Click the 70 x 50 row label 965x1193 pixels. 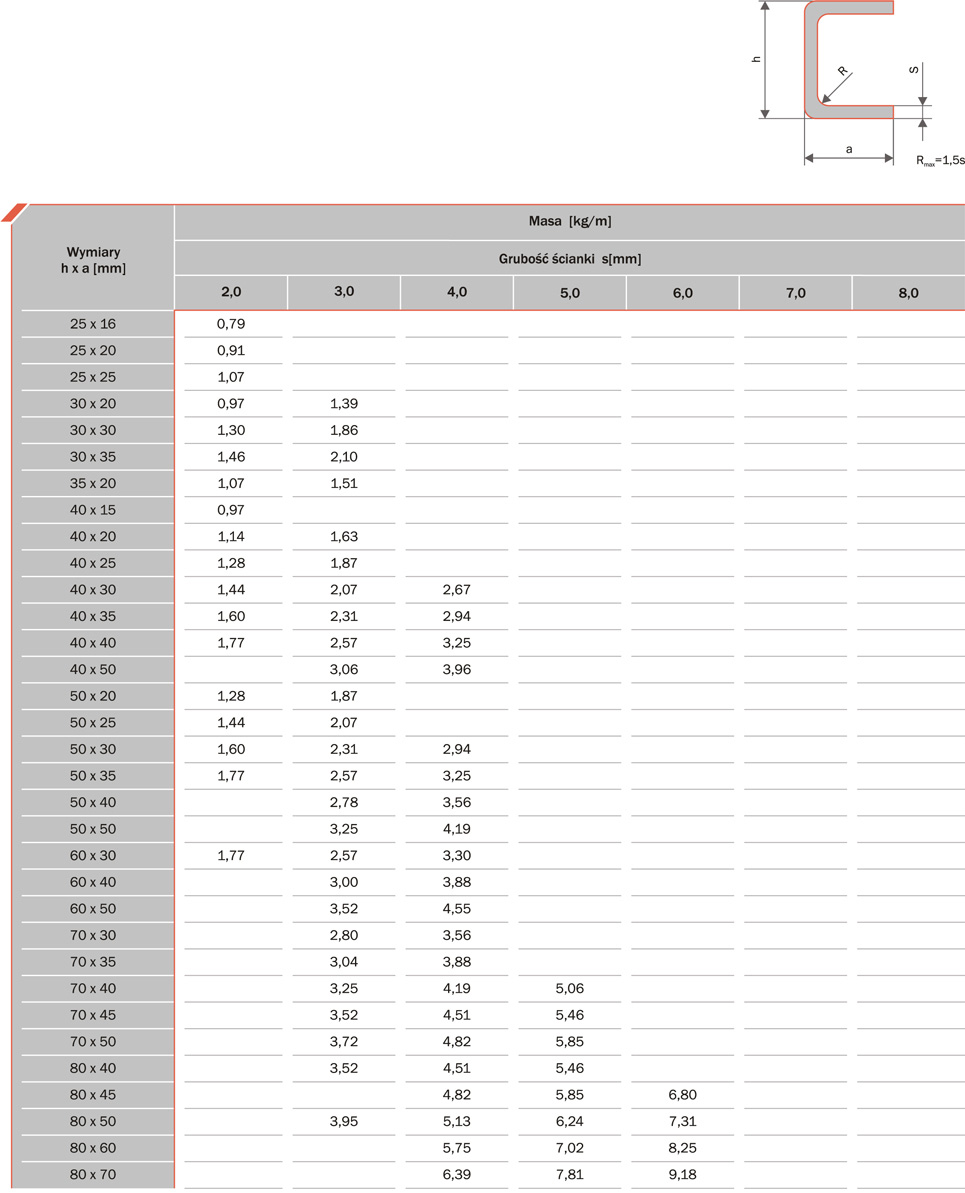(93, 1042)
